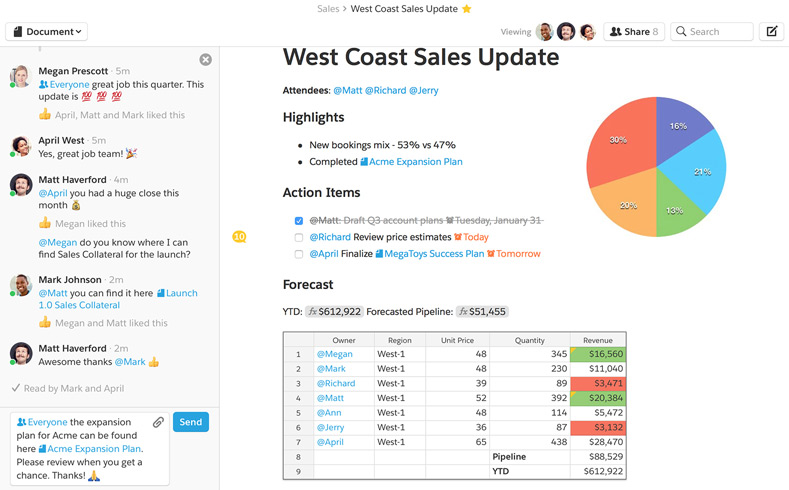Open the Acme Expansion Plan link in Highlights

point(415,162)
